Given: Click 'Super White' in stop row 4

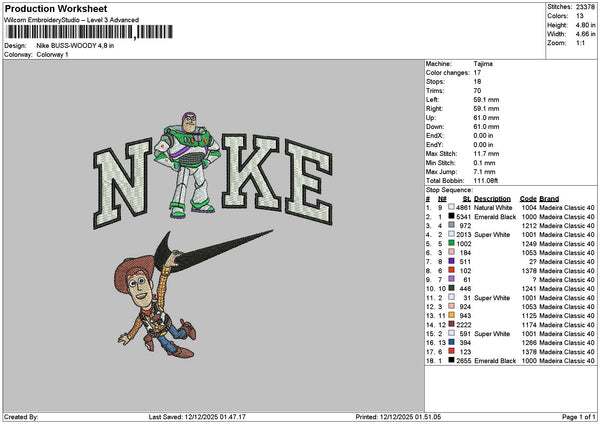Looking at the screenshot, I should pos(492,235).
